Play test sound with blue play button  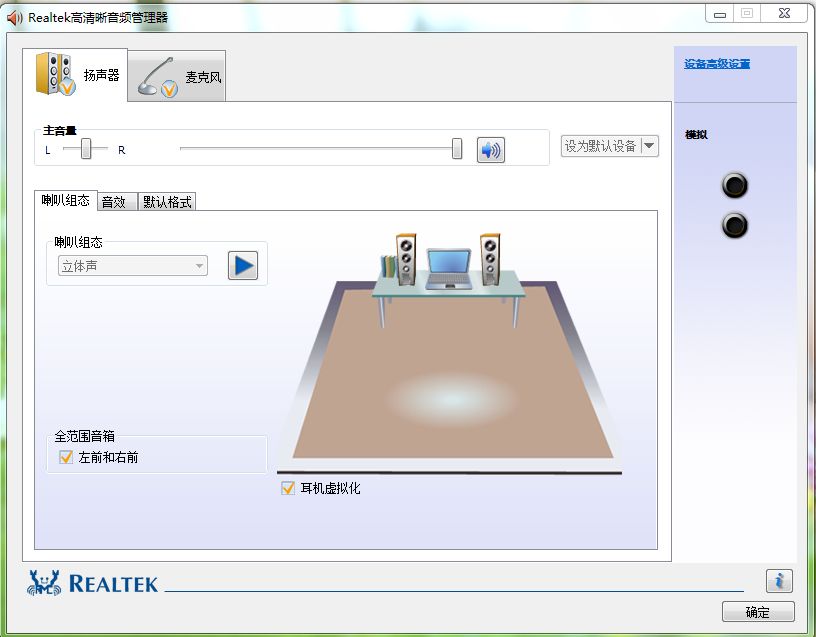(x=243, y=265)
